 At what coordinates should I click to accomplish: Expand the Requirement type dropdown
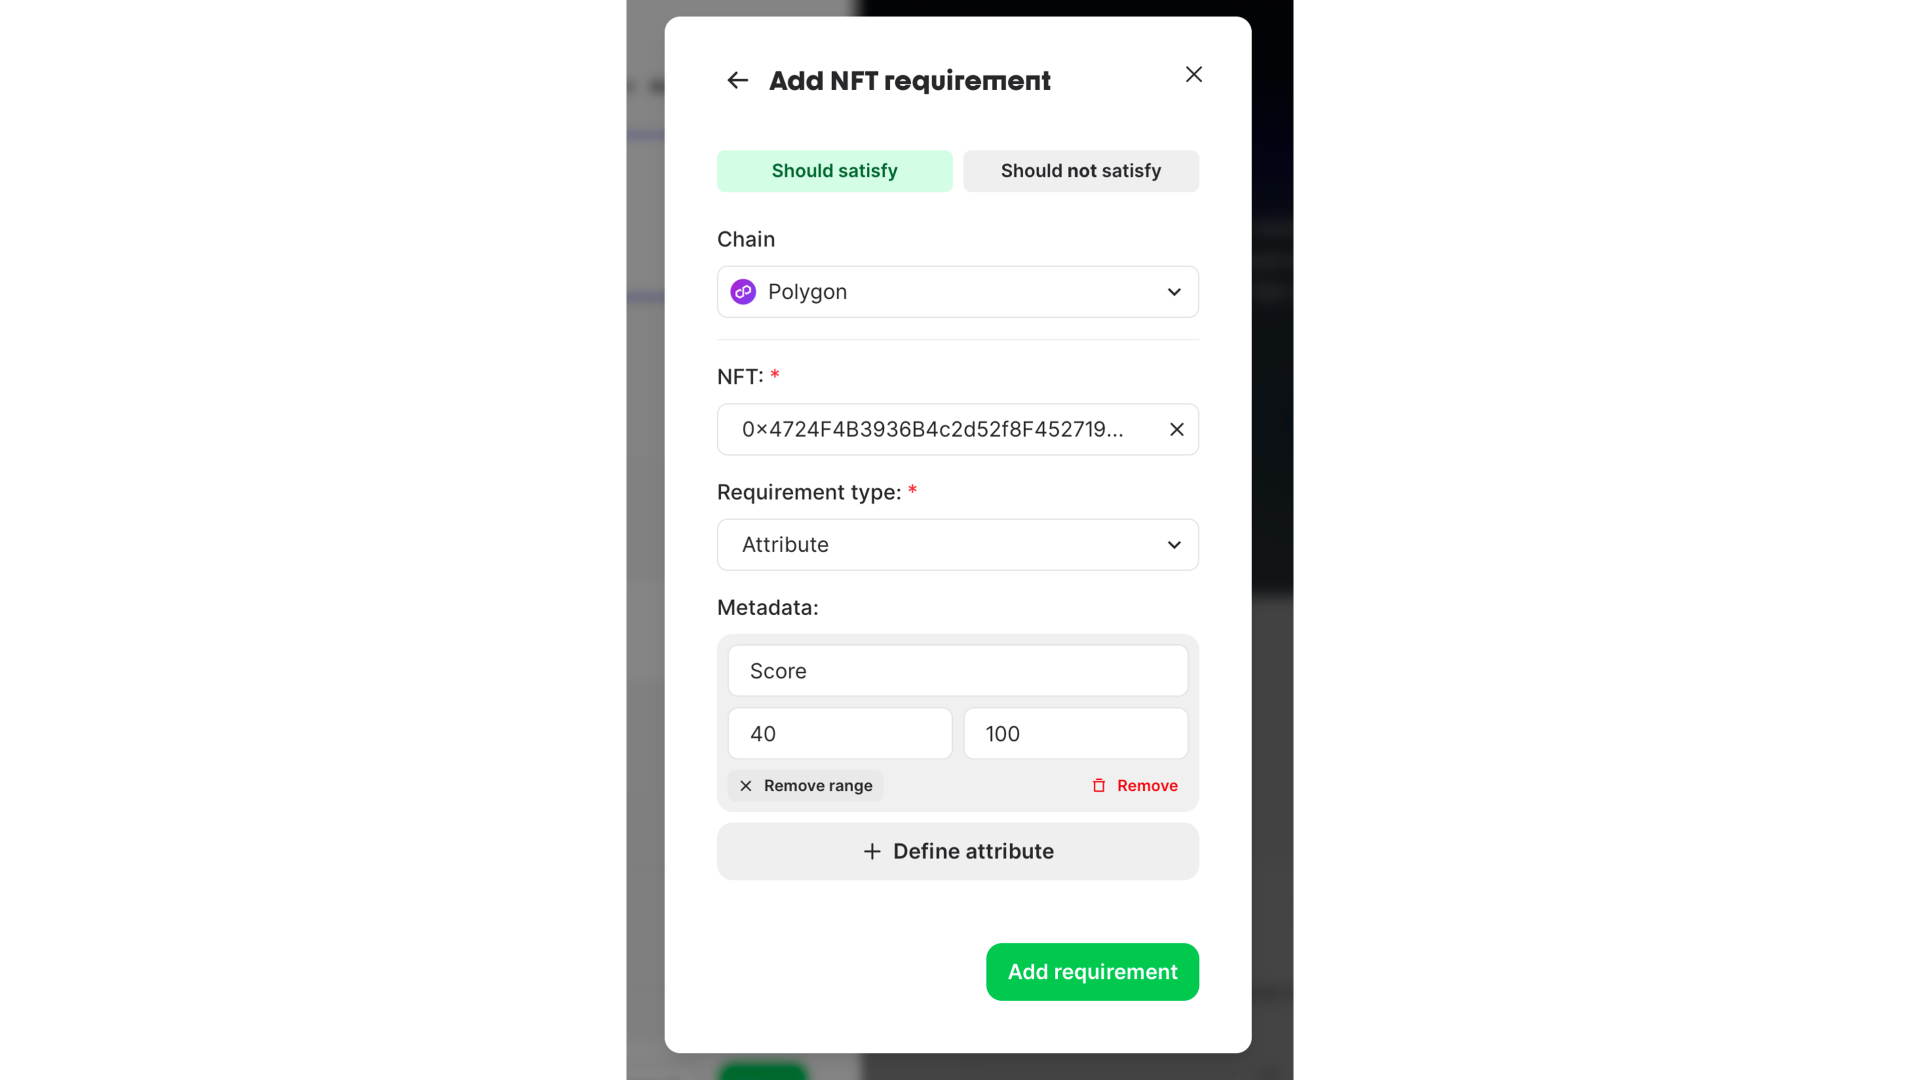pyautogui.click(x=959, y=545)
